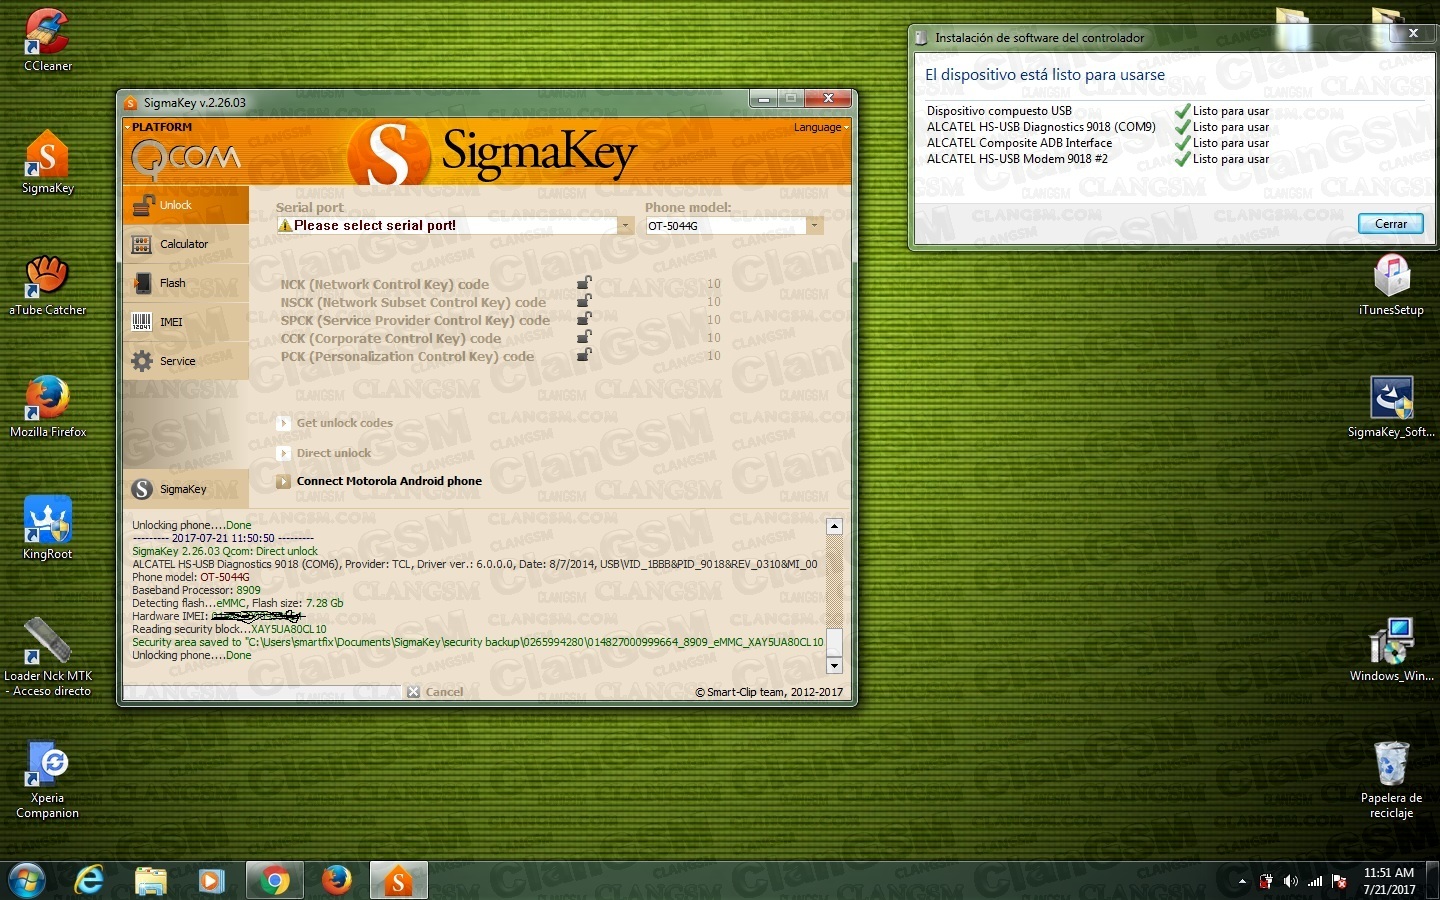The width and height of the screenshot is (1440, 900).
Task: Open aTube Catcher desktop icon
Action: click(47, 284)
